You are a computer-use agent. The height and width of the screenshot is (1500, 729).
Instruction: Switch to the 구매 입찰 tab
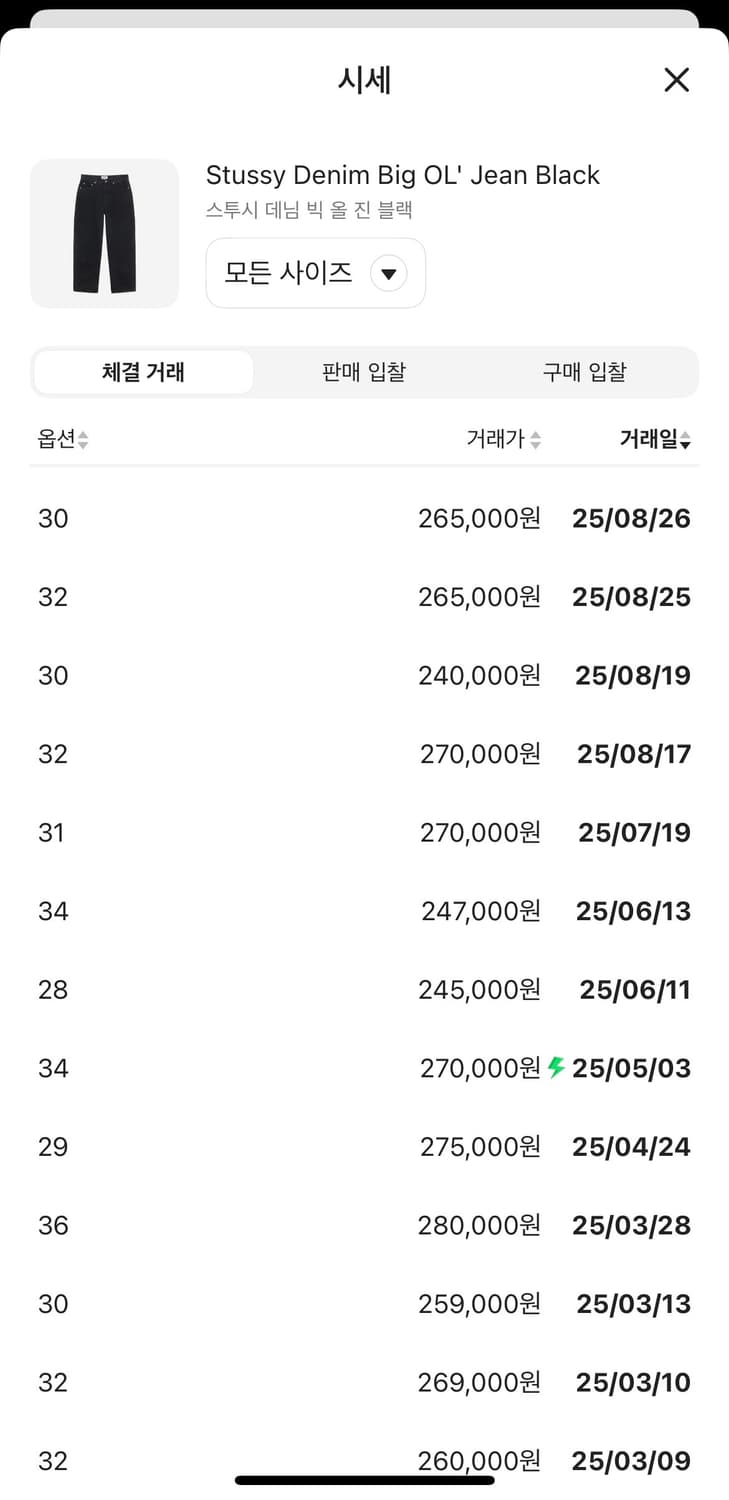(x=585, y=372)
